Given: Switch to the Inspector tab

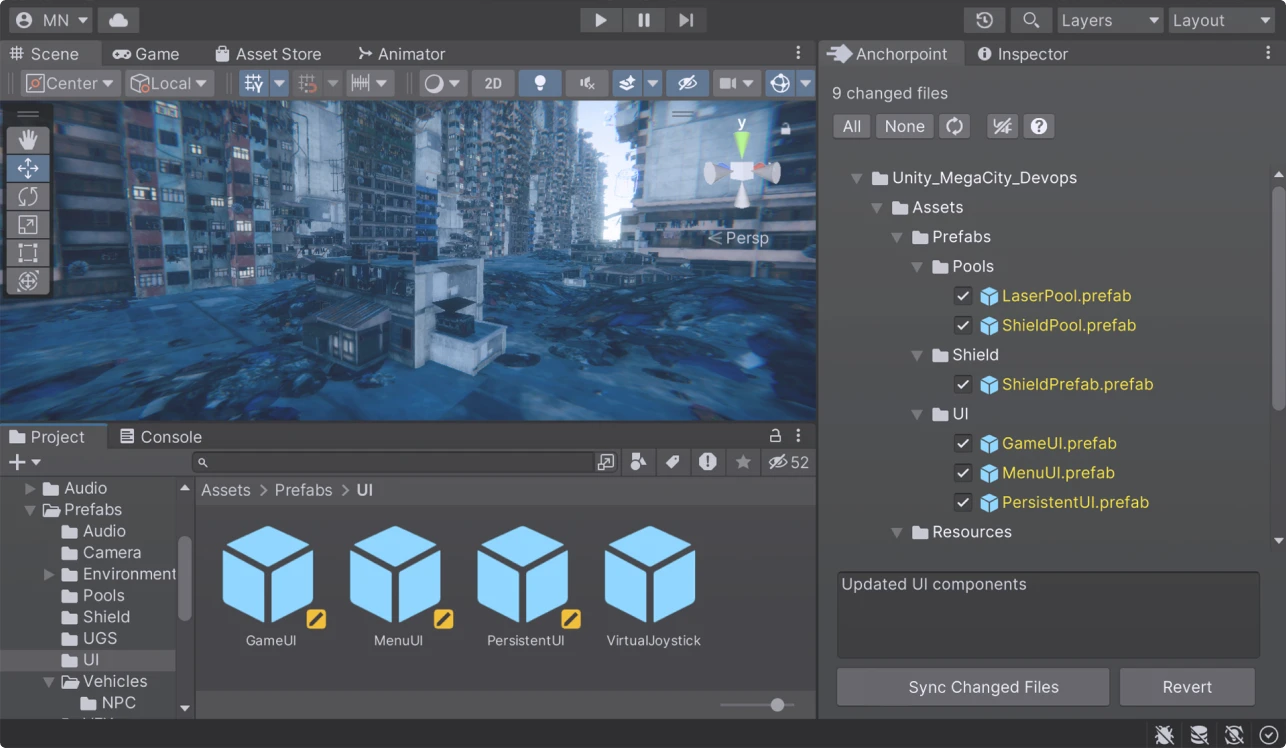Looking at the screenshot, I should pyautogui.click(x=1022, y=54).
